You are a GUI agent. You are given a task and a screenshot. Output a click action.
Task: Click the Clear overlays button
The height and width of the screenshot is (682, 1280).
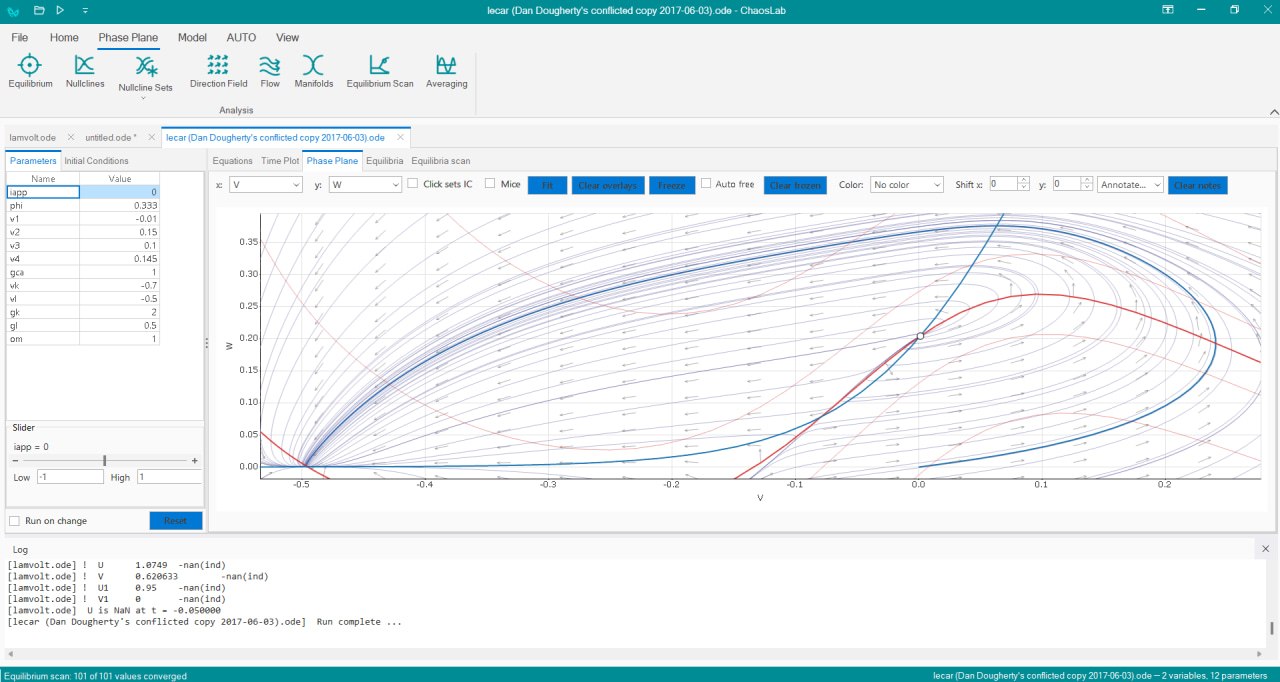click(608, 185)
